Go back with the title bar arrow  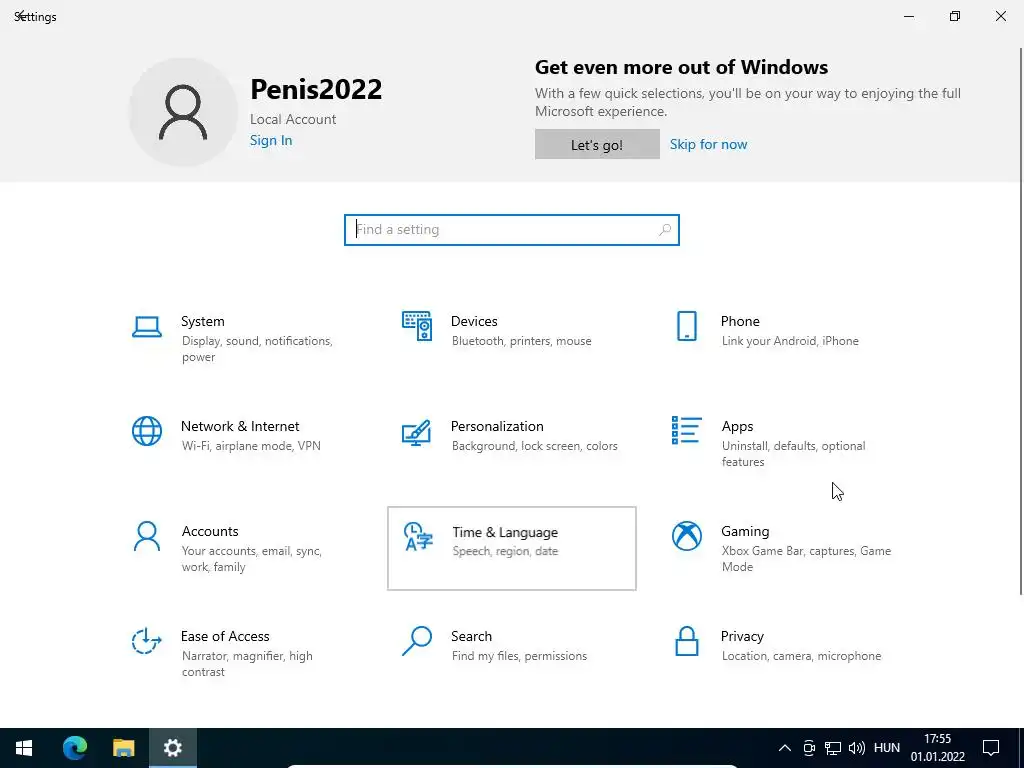[20, 16]
